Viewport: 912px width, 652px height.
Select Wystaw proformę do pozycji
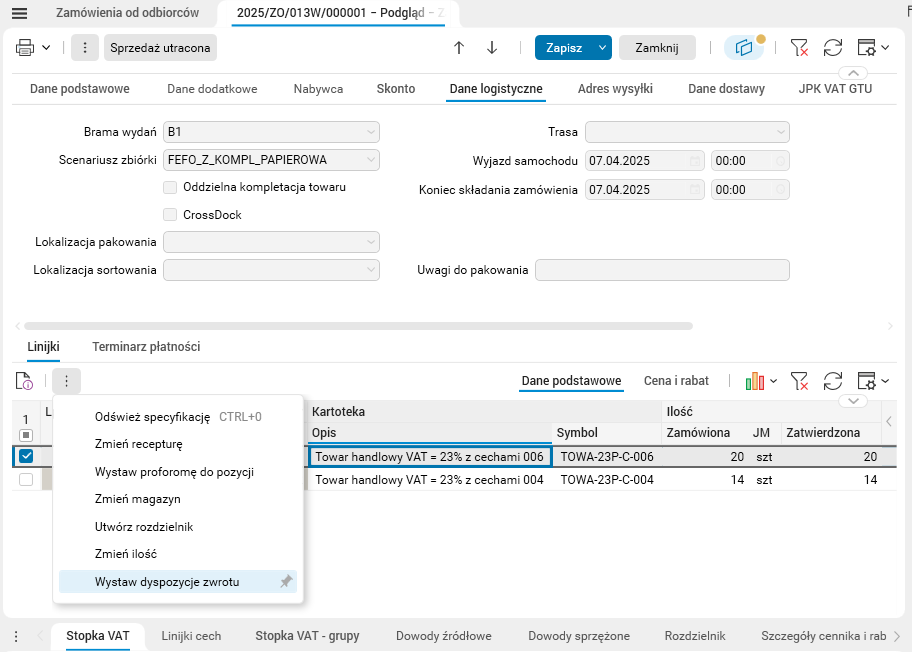tap(178, 472)
